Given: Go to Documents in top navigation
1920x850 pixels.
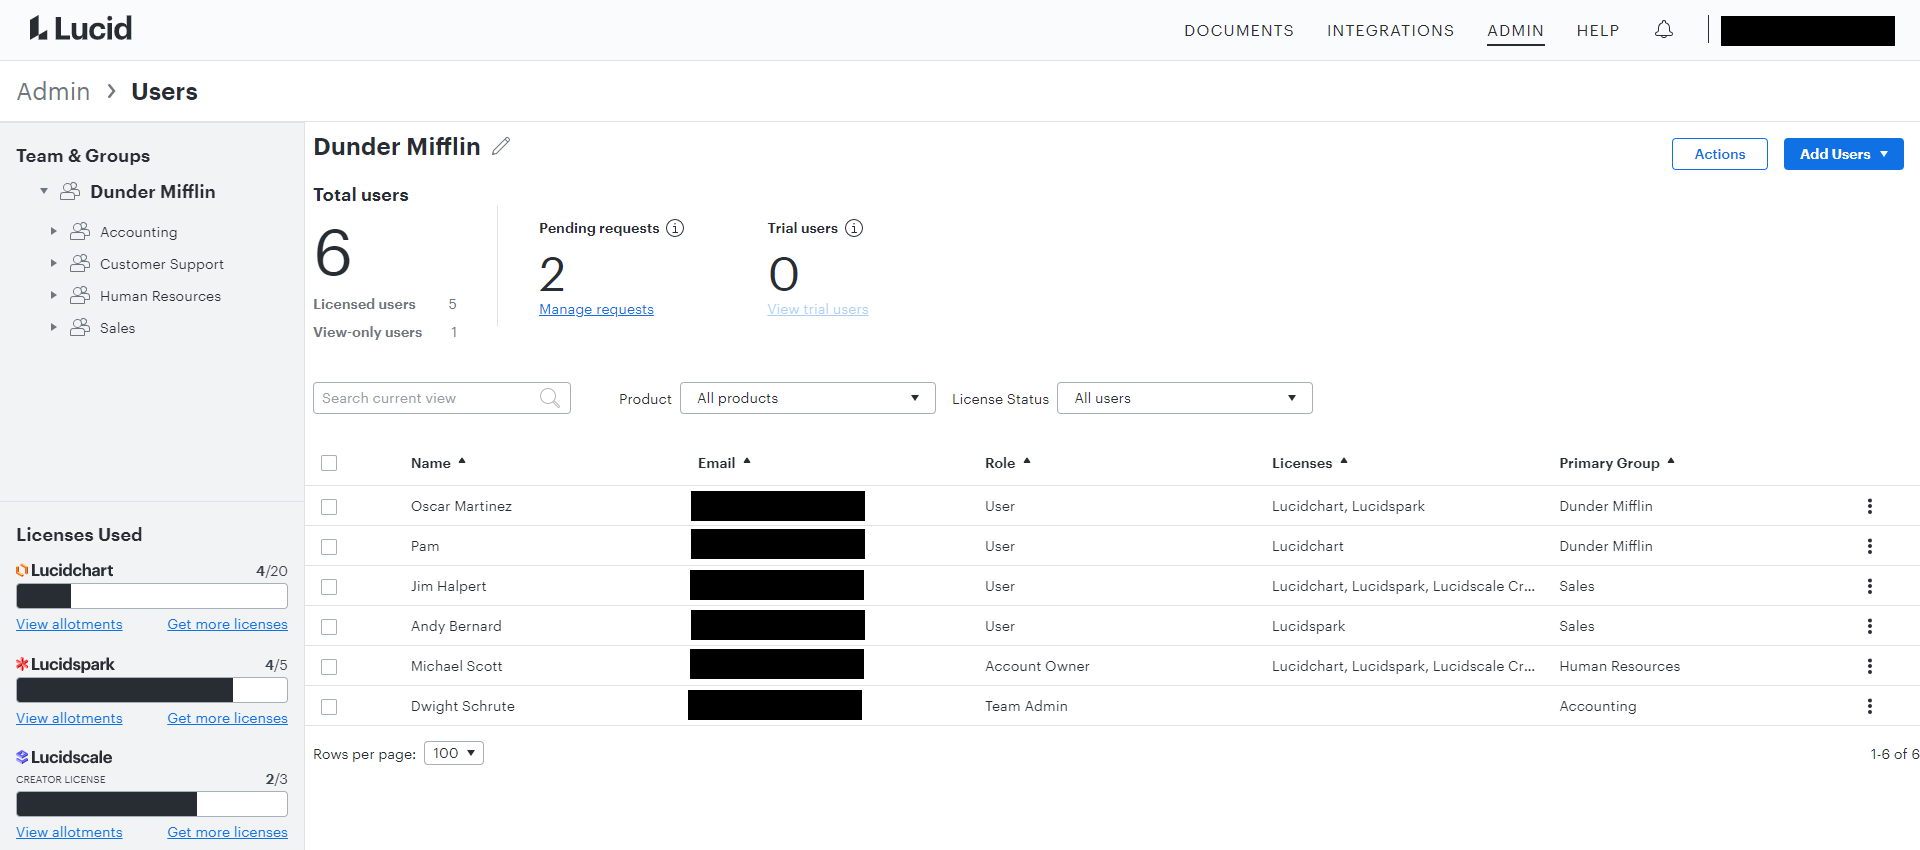Looking at the screenshot, I should pos(1239,31).
